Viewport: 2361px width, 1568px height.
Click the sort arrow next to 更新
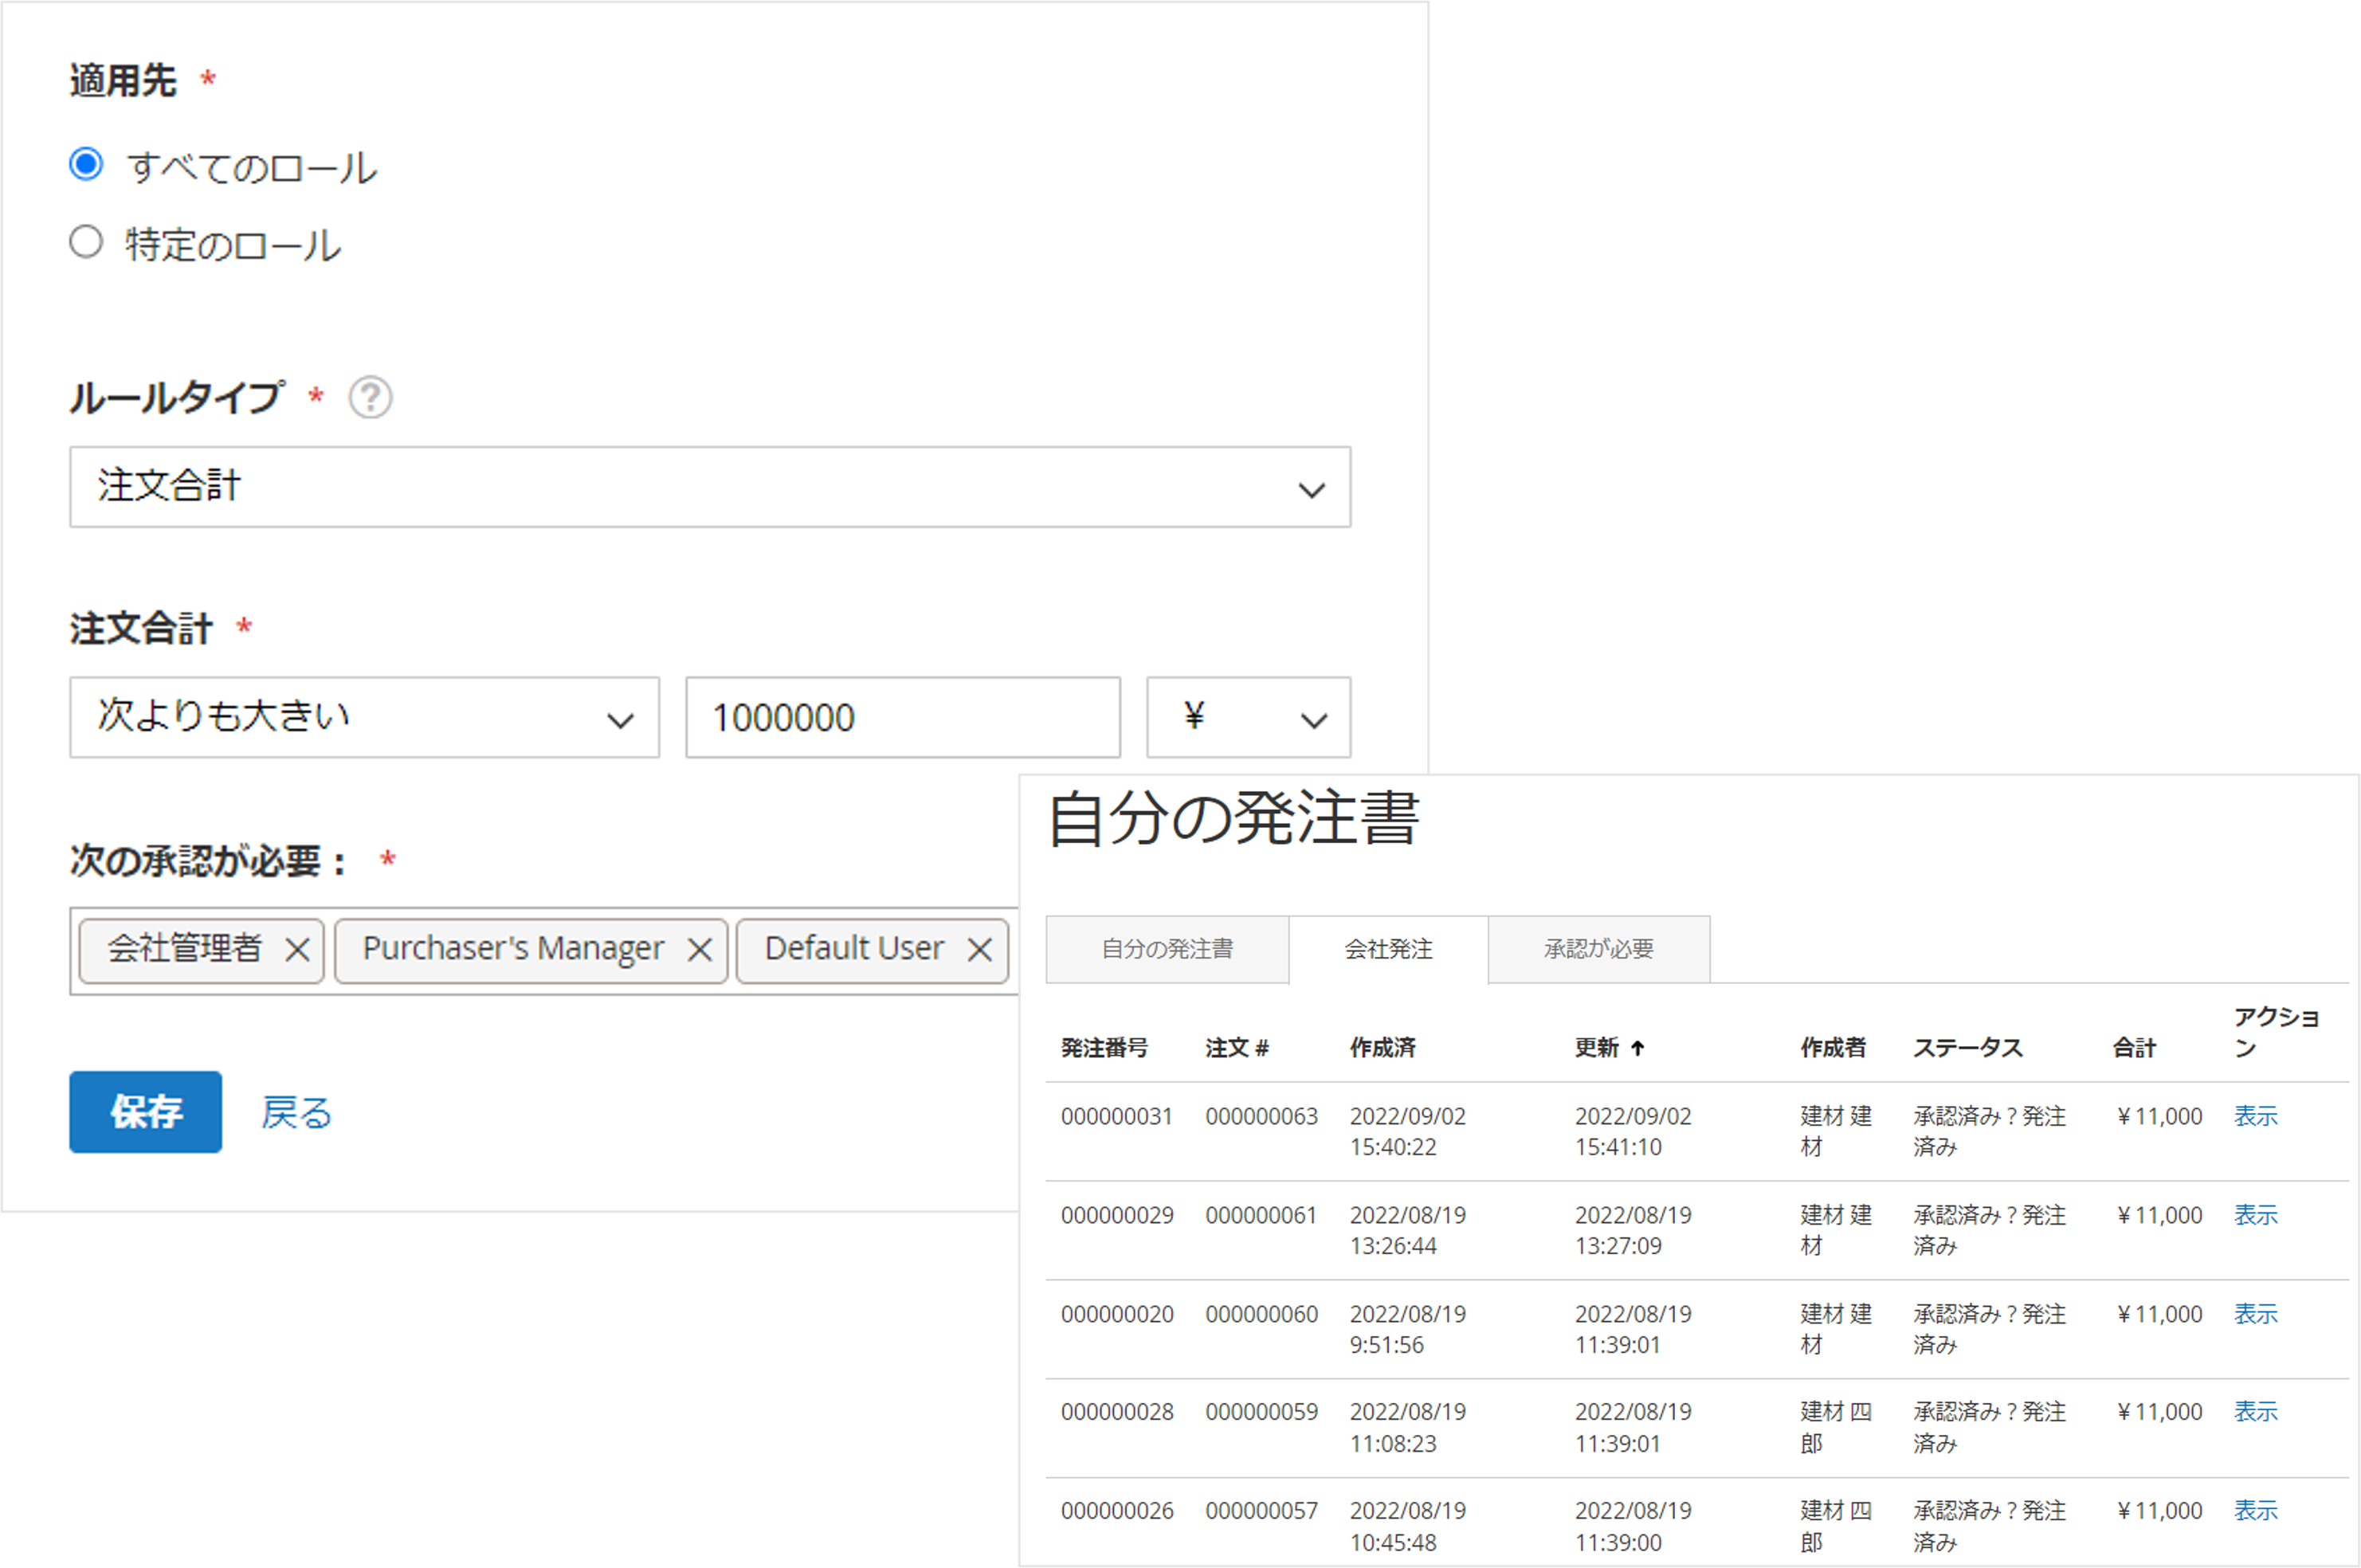(1637, 1048)
